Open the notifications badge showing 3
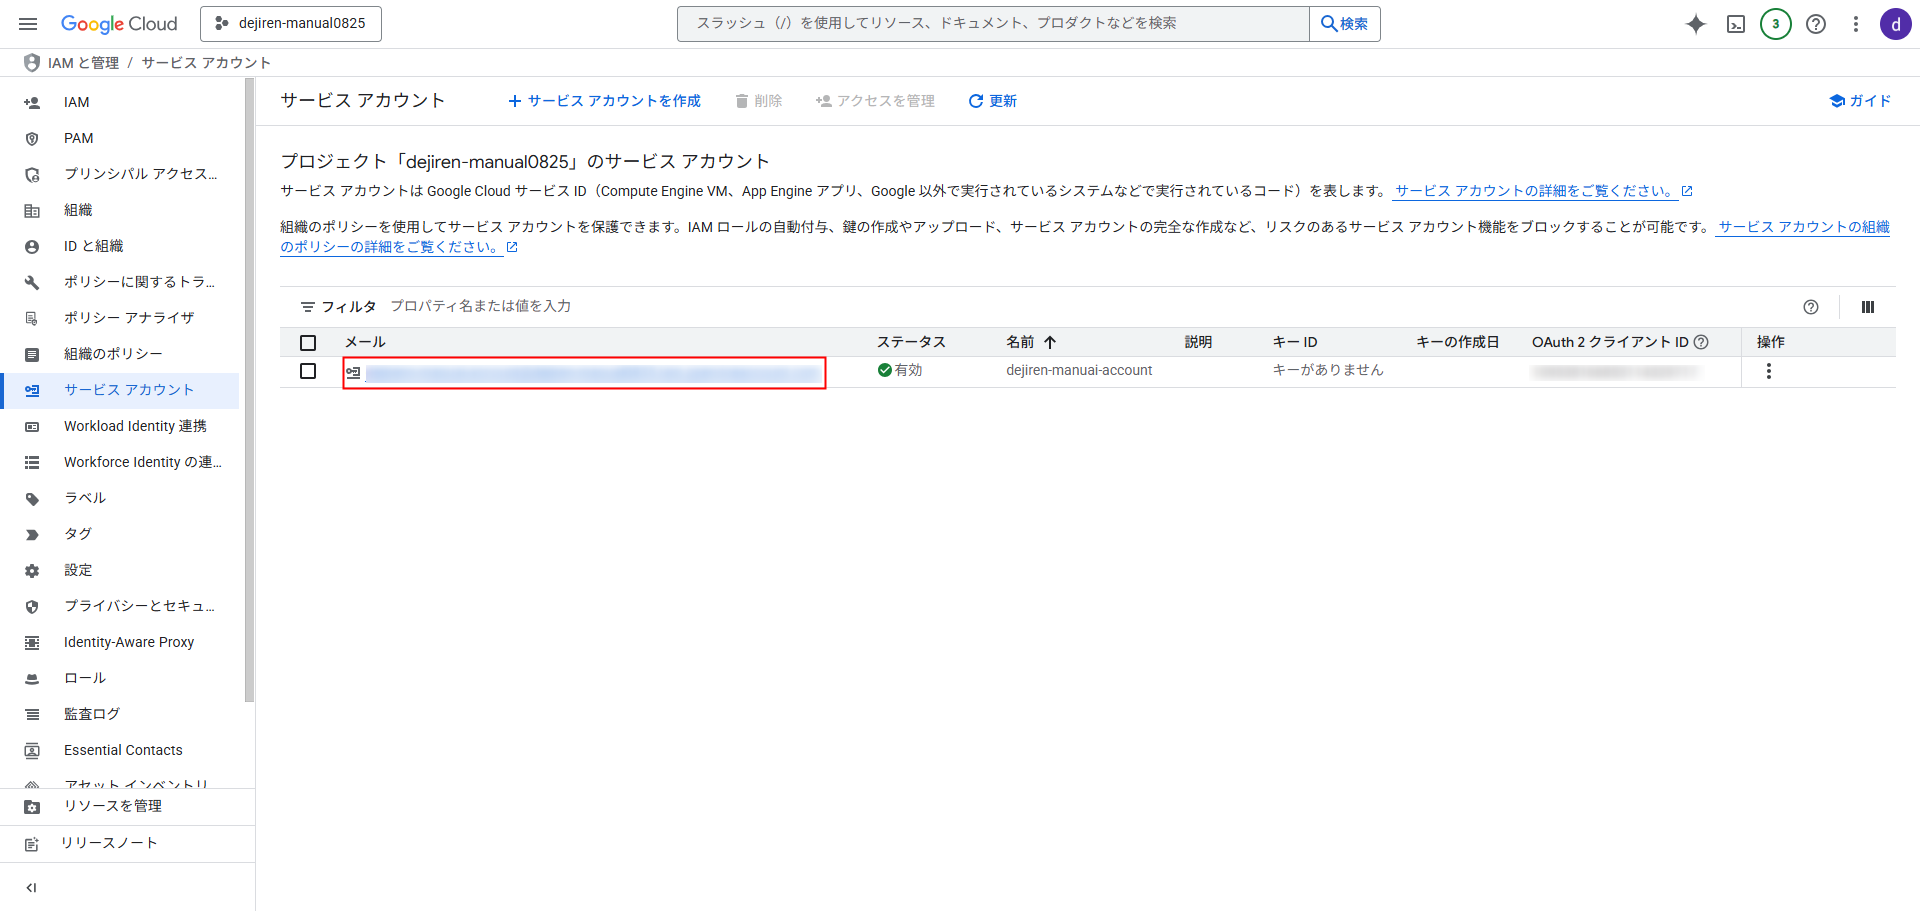 1775,24
